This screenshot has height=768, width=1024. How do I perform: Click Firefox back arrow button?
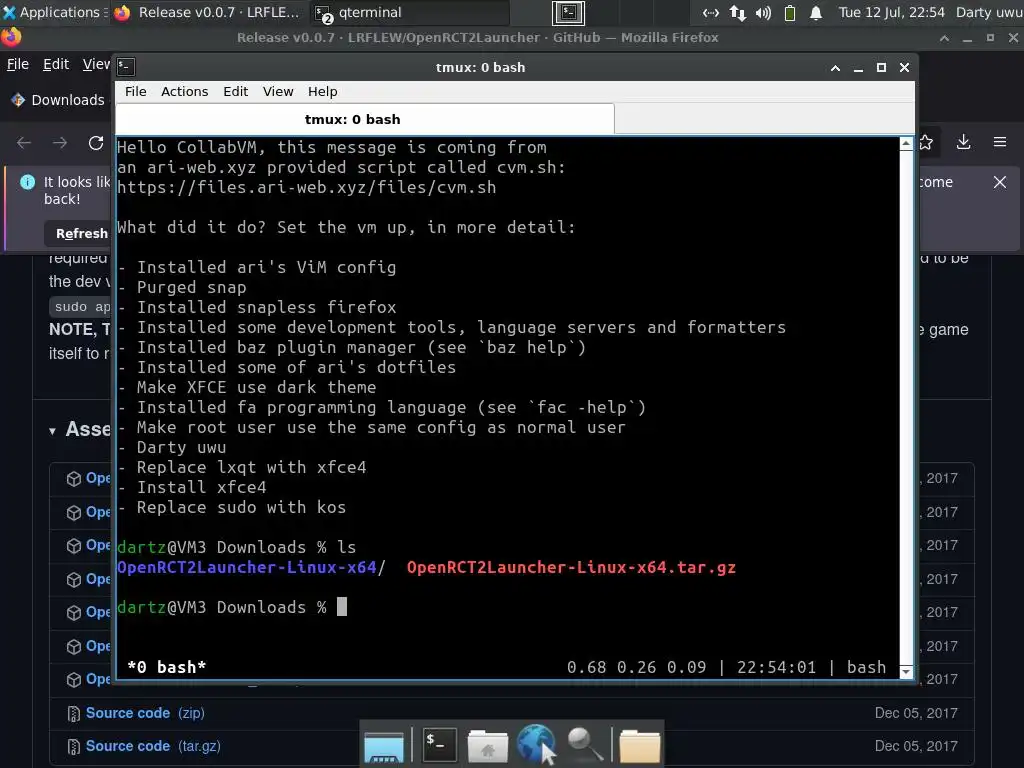[x=24, y=142]
